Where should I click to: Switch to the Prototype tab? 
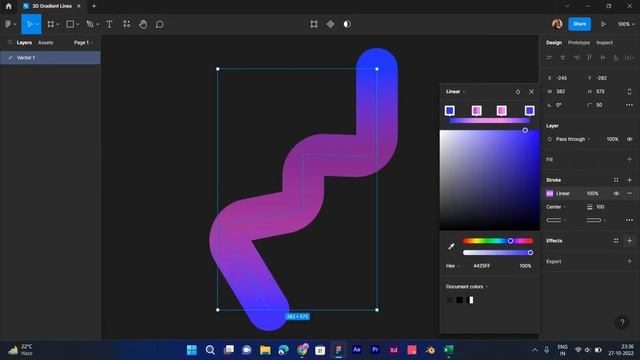(x=578, y=42)
